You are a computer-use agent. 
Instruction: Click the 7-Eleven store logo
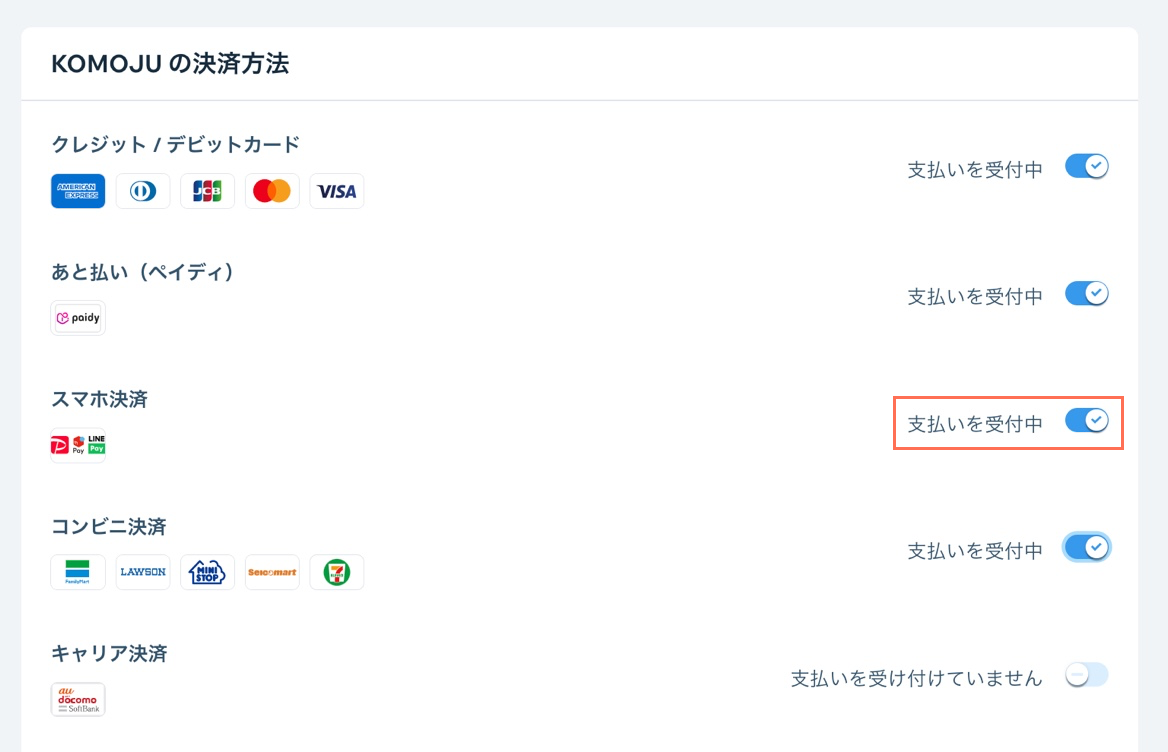(337, 572)
